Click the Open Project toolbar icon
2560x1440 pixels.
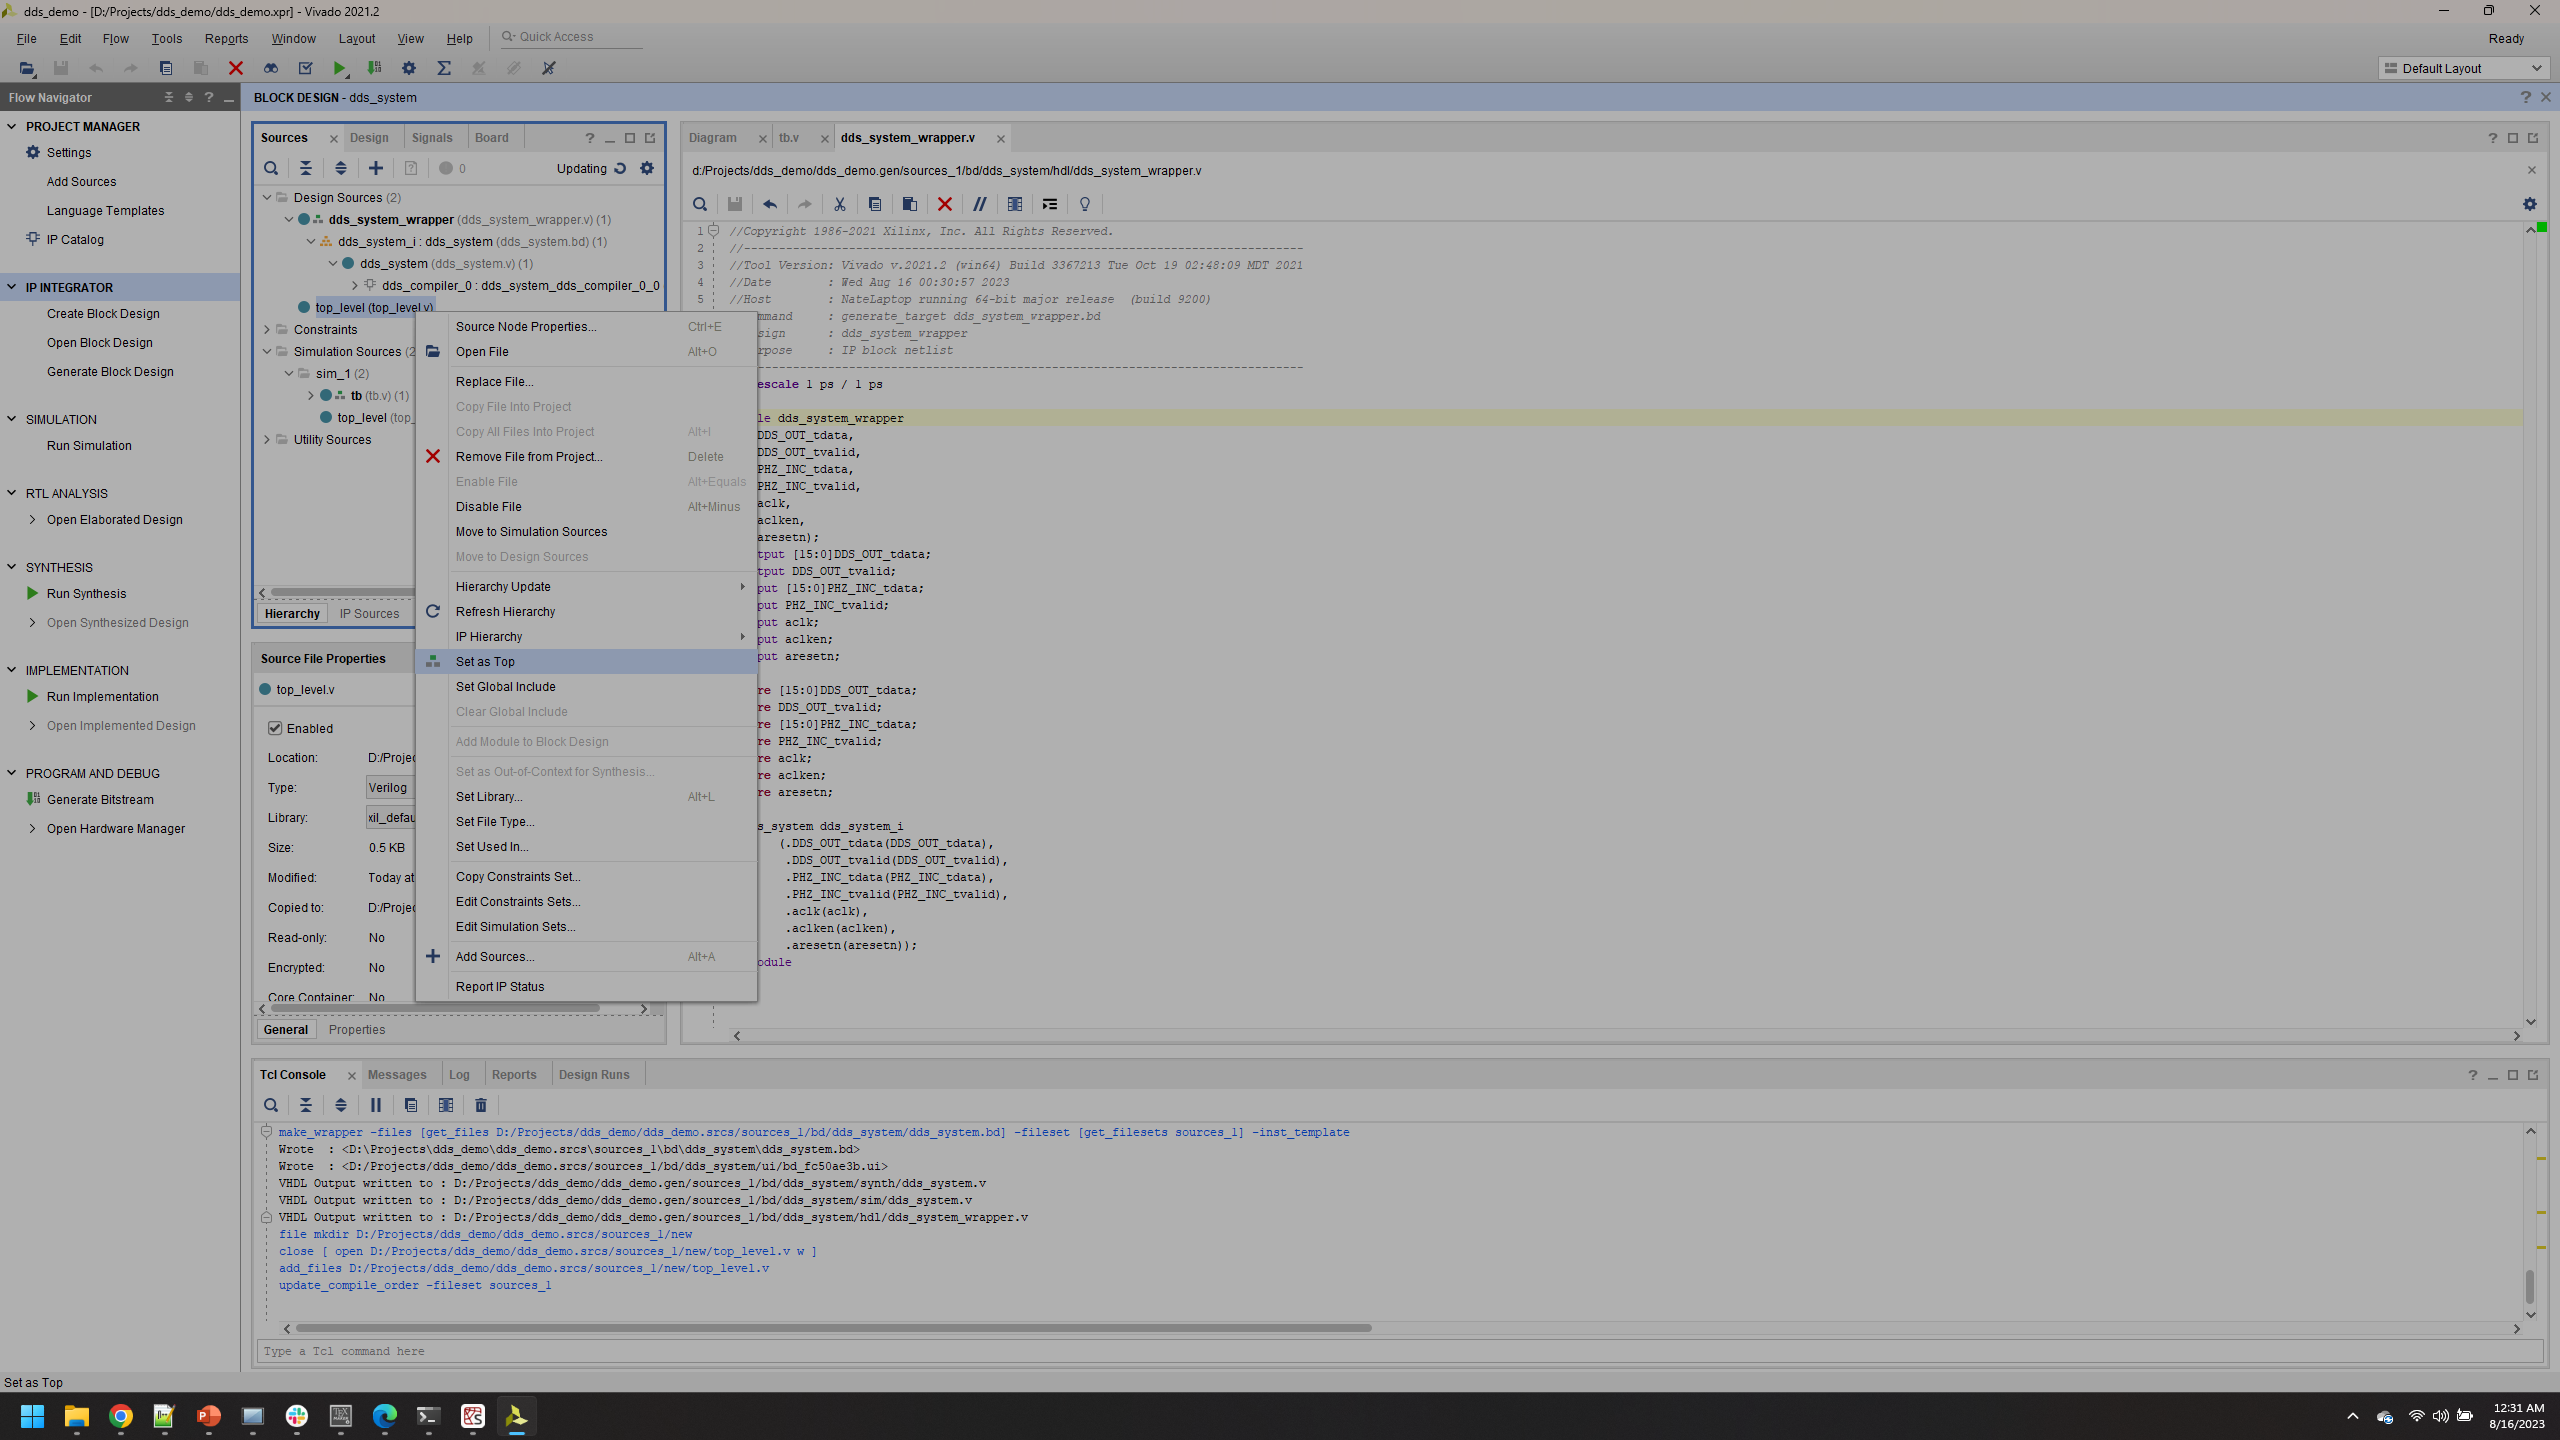27,68
